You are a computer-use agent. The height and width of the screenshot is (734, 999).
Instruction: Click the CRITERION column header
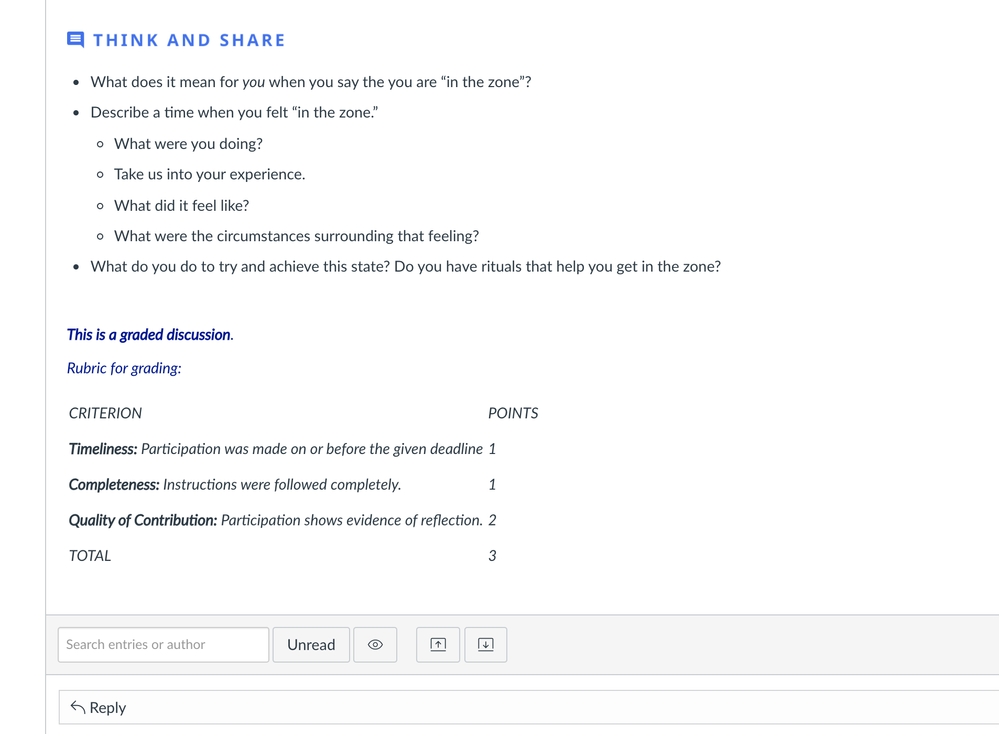click(x=105, y=413)
